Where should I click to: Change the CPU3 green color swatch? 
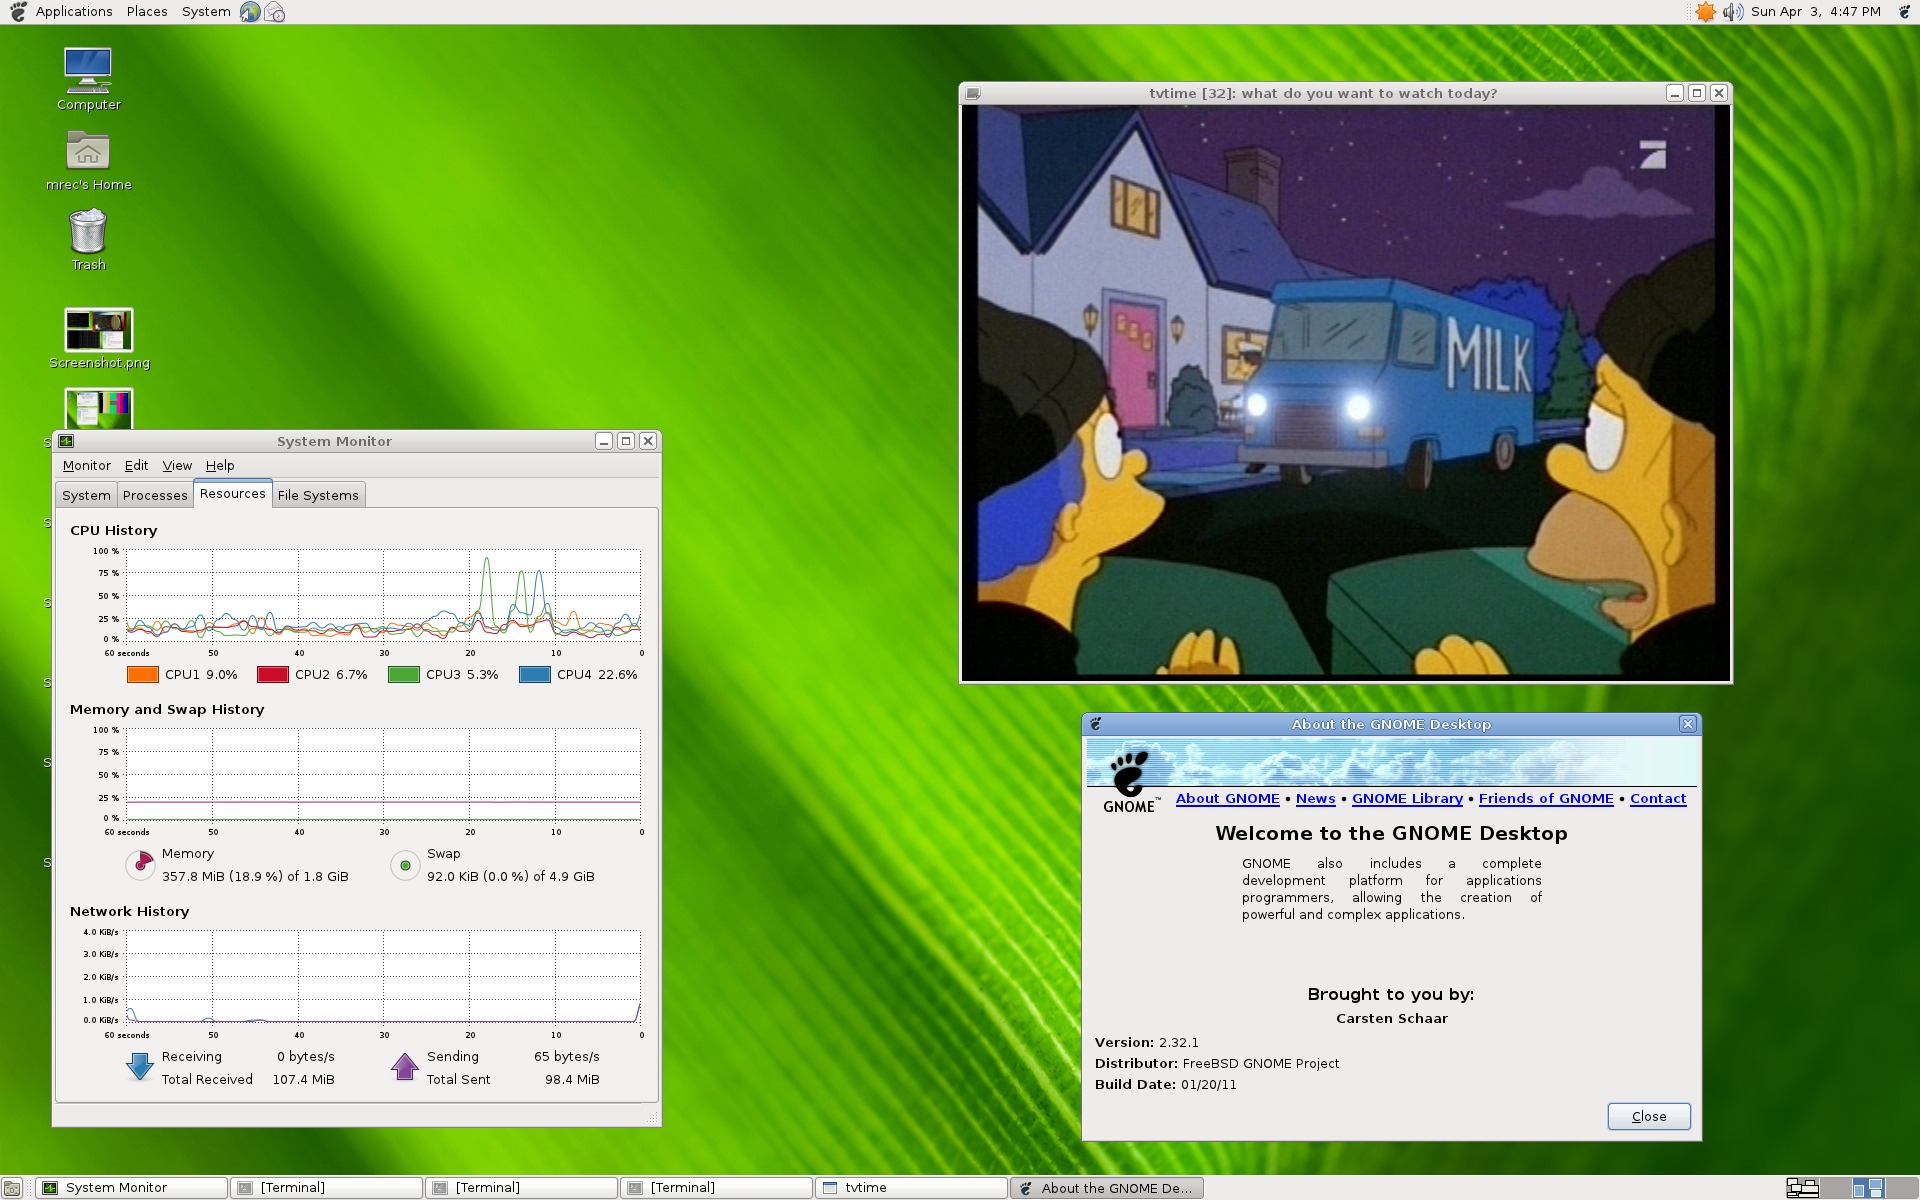(x=404, y=675)
